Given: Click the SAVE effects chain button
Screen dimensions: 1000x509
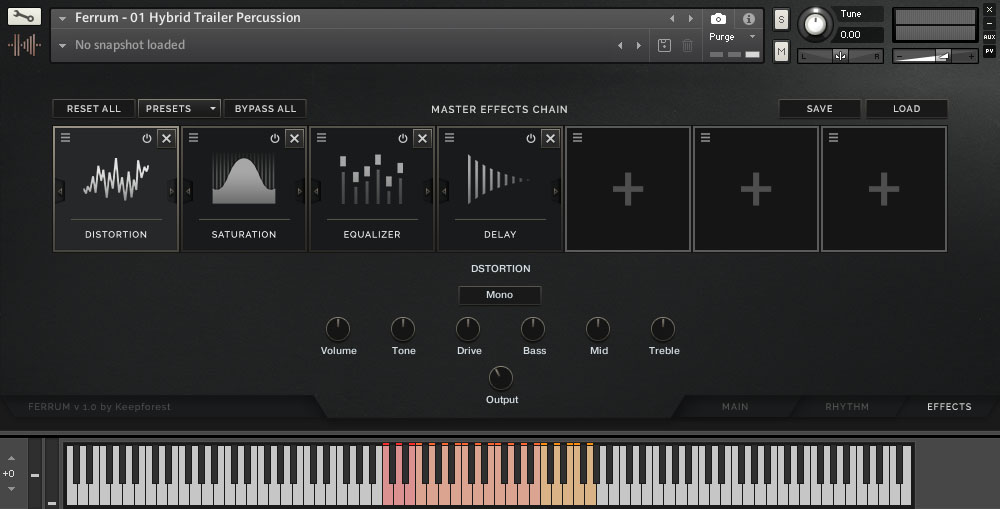Looking at the screenshot, I should coord(820,108).
